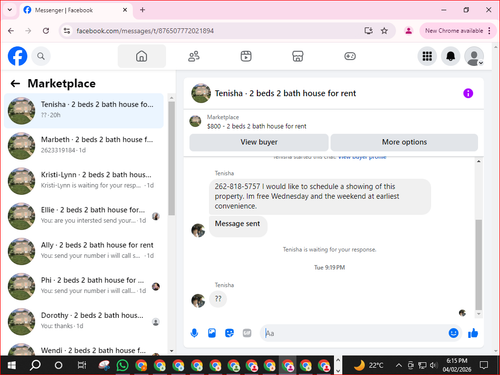Click chat scrollbar up arrow
The image size is (500, 375).
coord(479,161)
